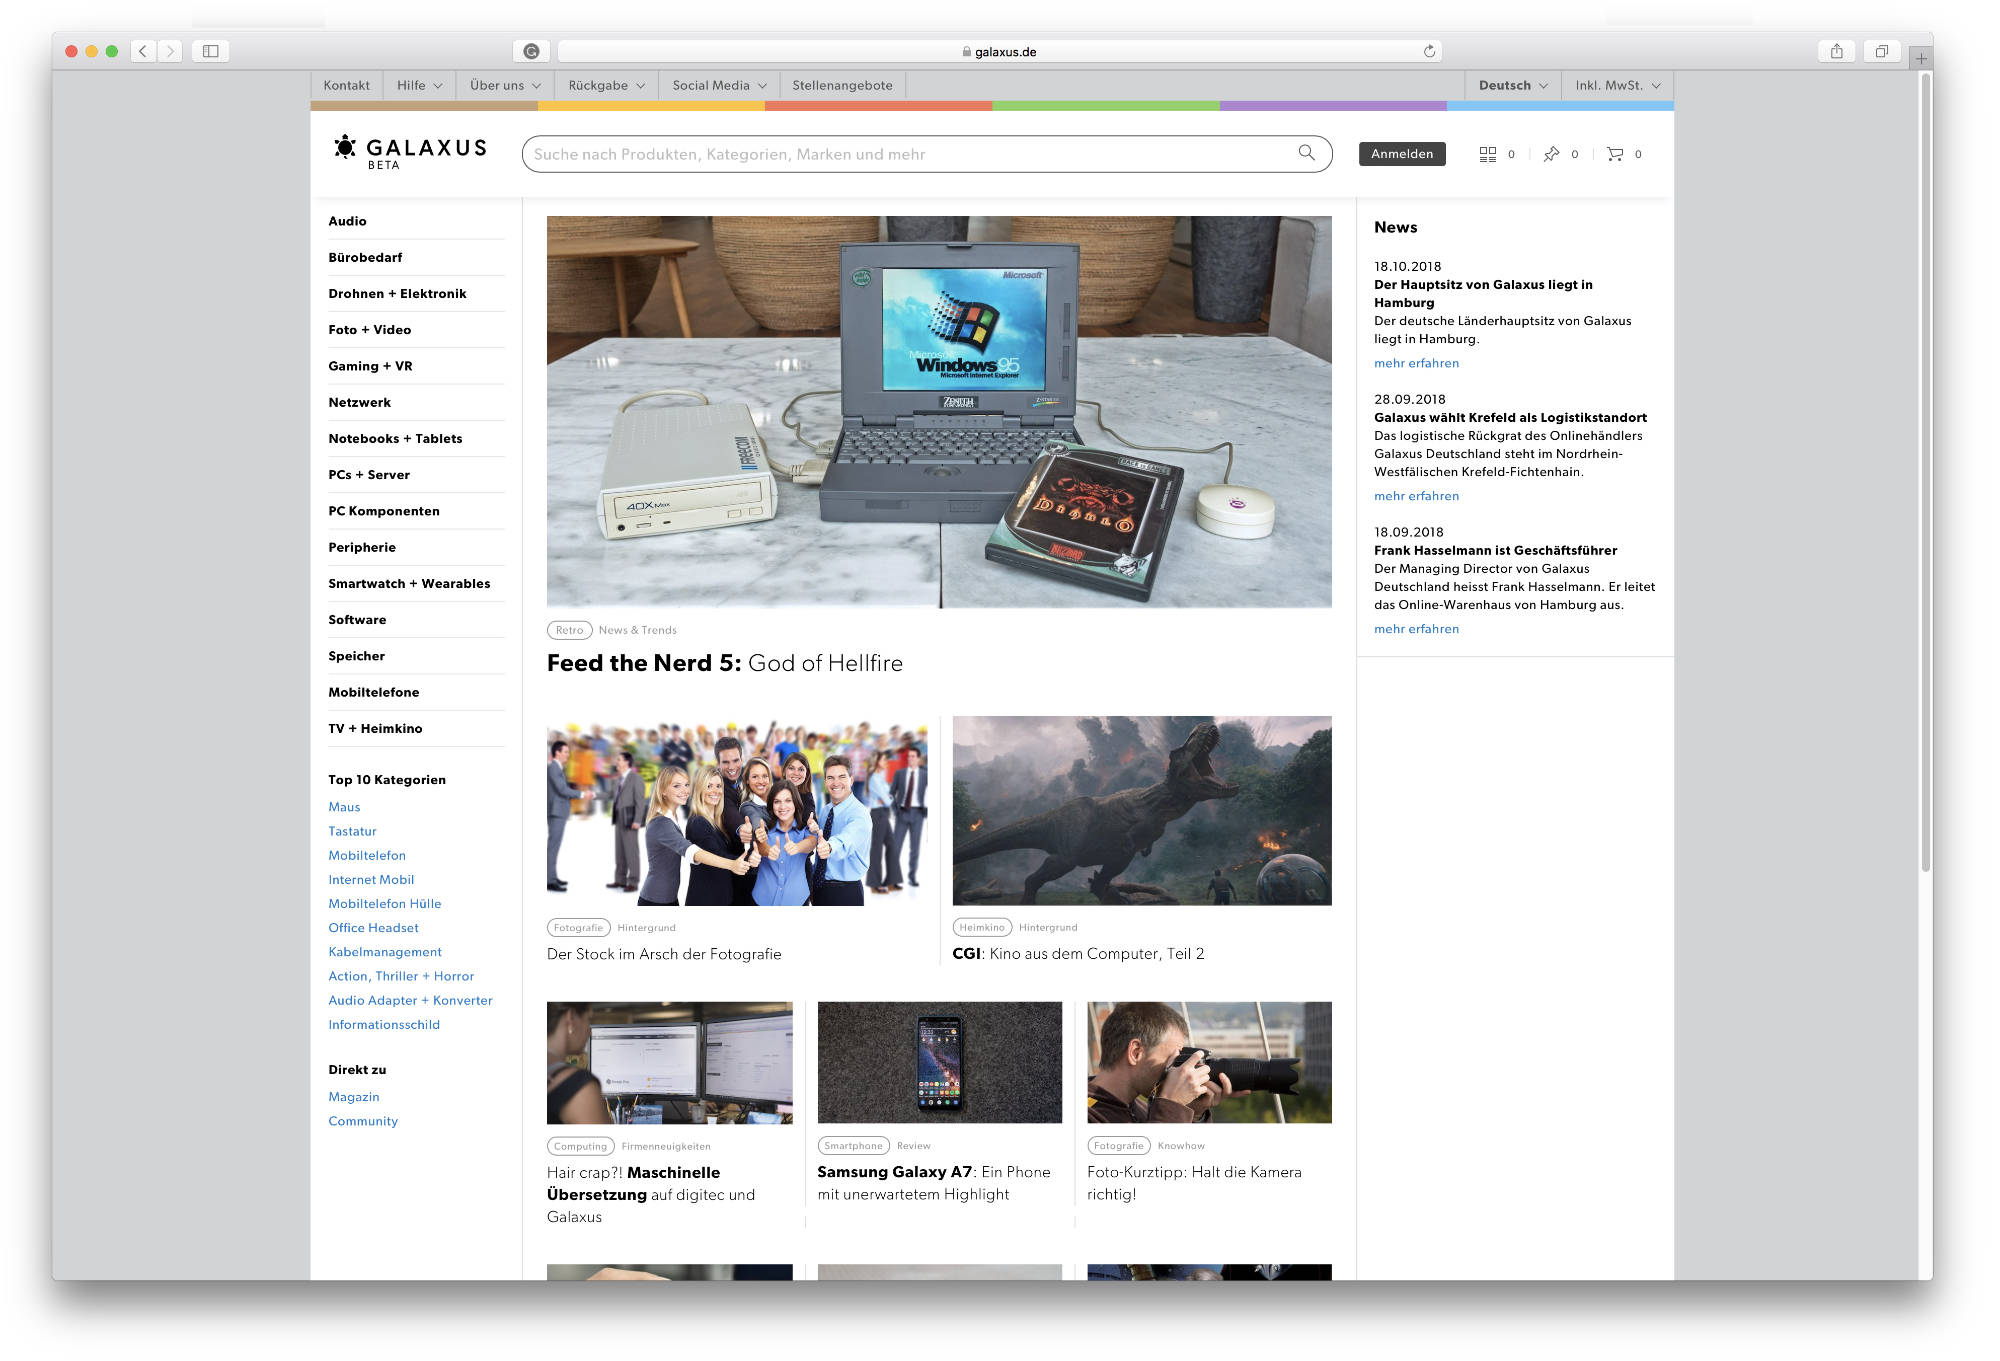Screen dimensions: 2000x1361
Task: Select Notebooks + Tablets category
Action: click(x=395, y=439)
